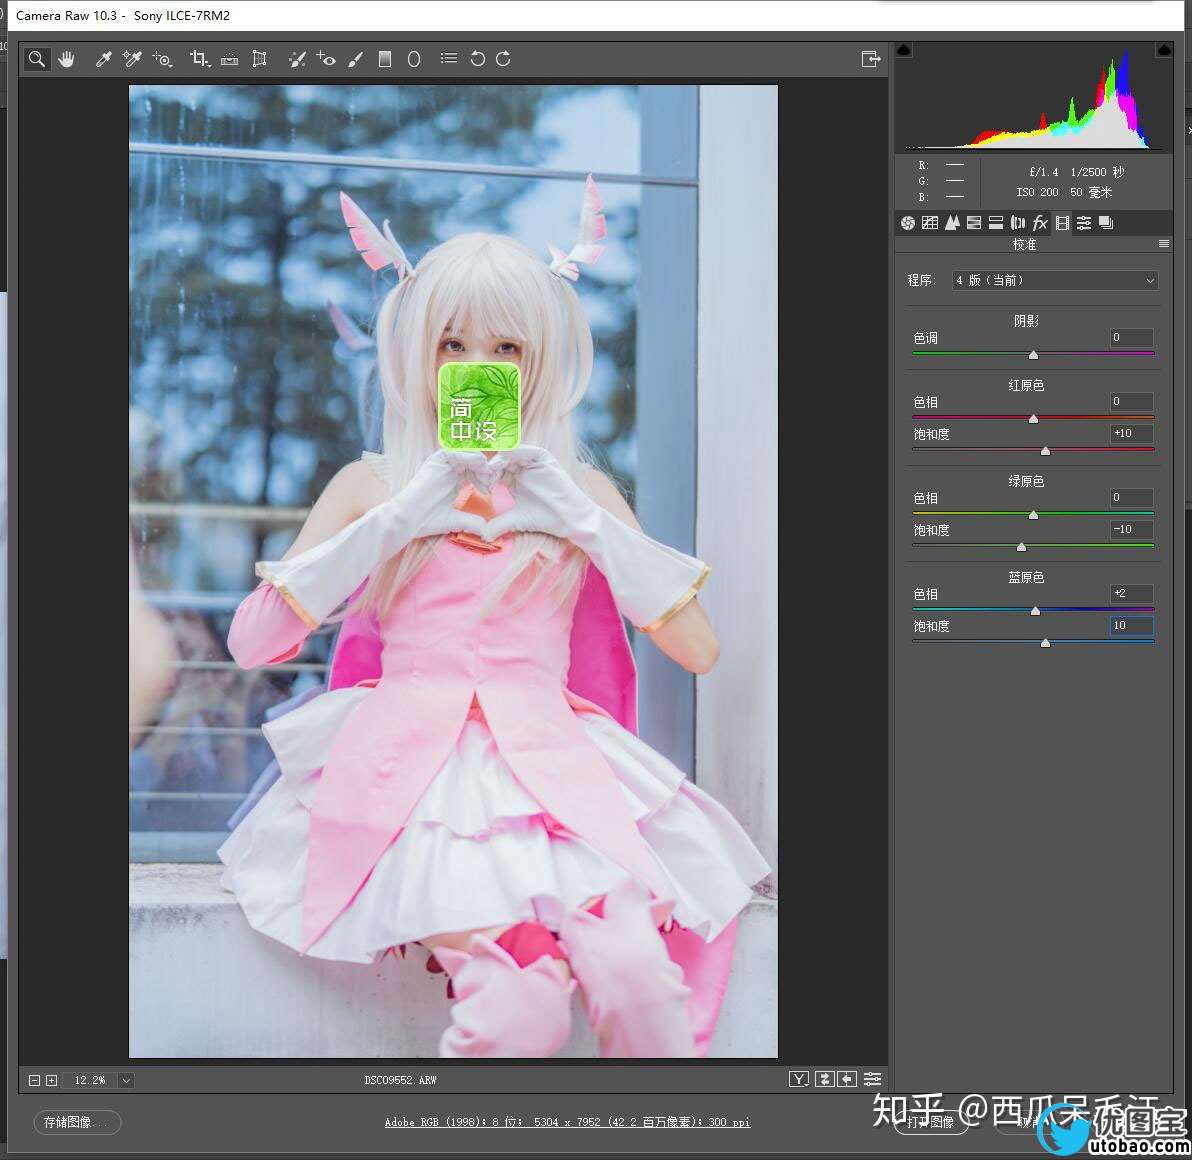Rotate image counterclockwise
The height and width of the screenshot is (1160, 1192).
click(477, 59)
